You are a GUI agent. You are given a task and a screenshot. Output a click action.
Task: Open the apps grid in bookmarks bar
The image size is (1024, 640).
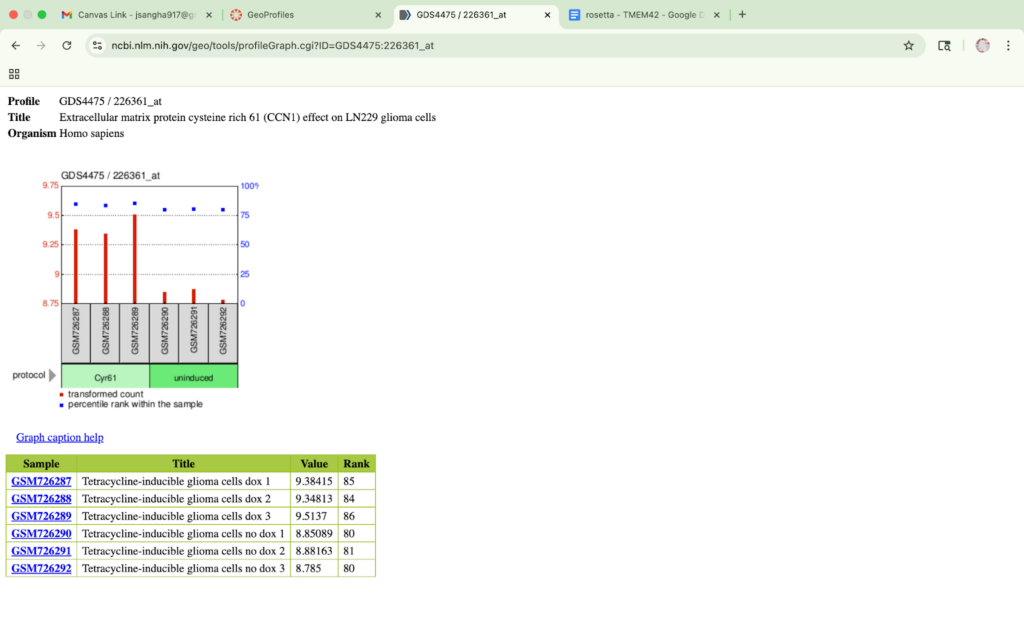point(14,74)
